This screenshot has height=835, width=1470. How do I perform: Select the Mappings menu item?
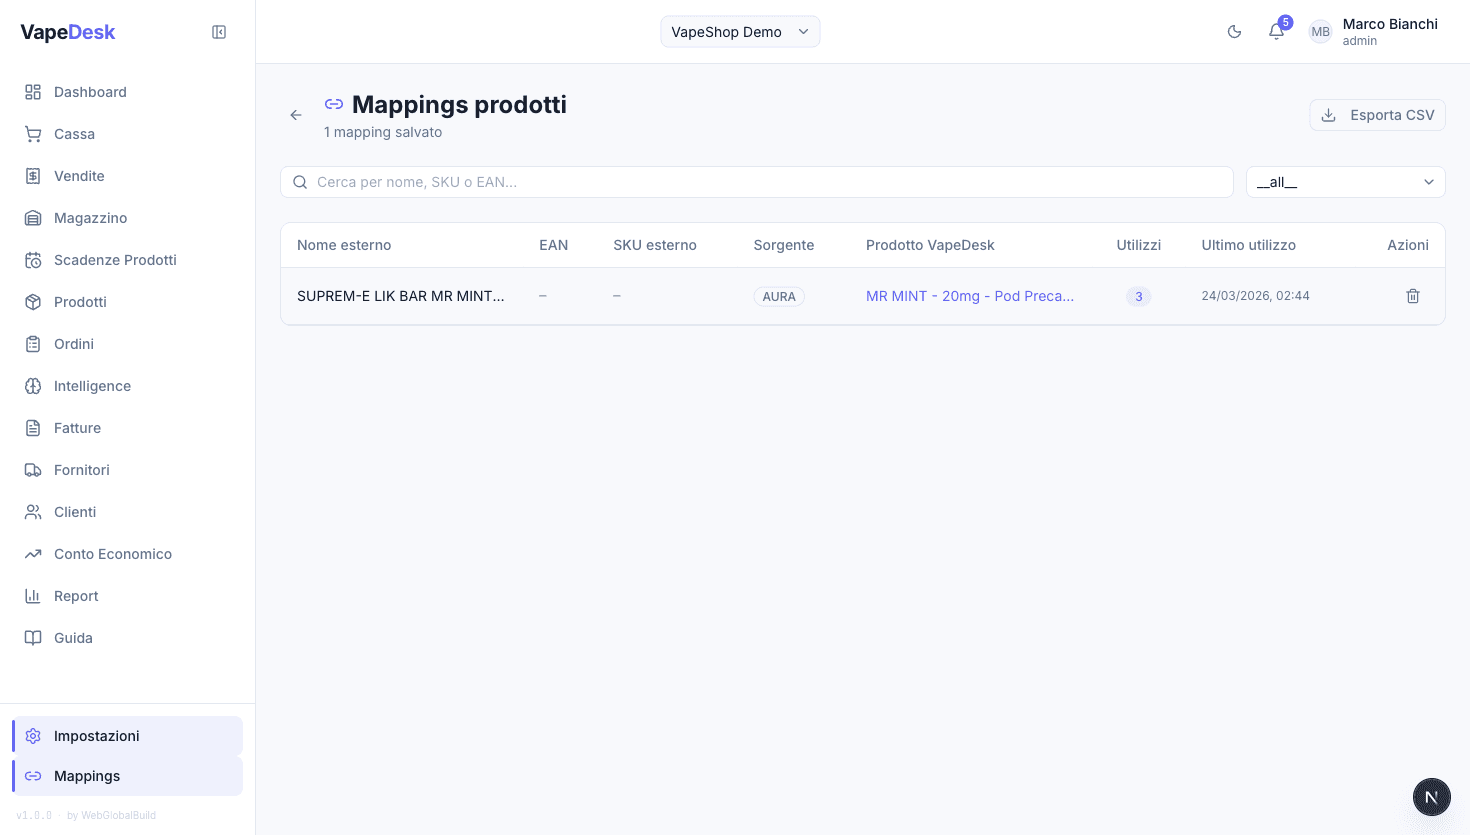click(x=87, y=775)
